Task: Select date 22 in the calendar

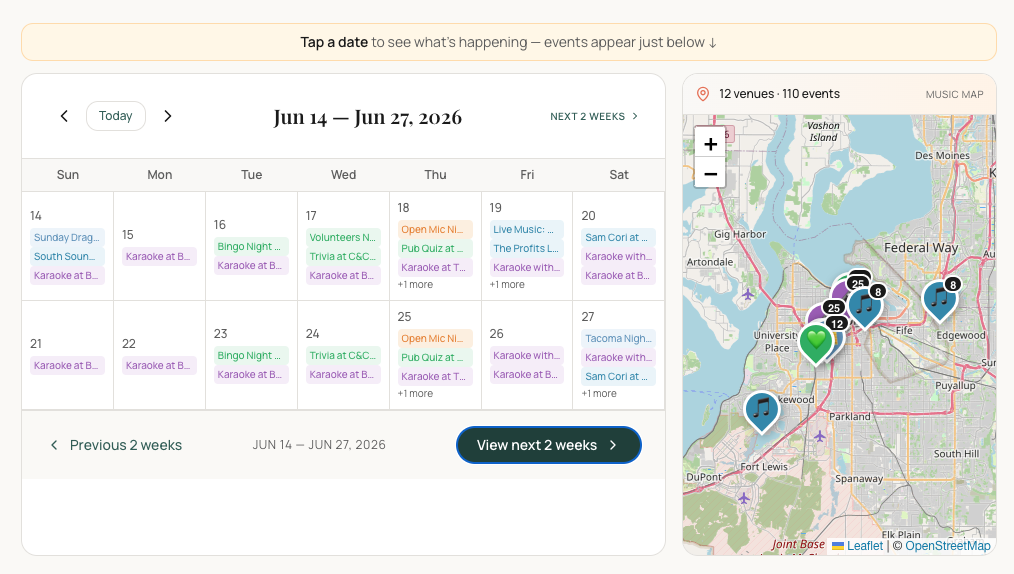Action: [x=129, y=344]
